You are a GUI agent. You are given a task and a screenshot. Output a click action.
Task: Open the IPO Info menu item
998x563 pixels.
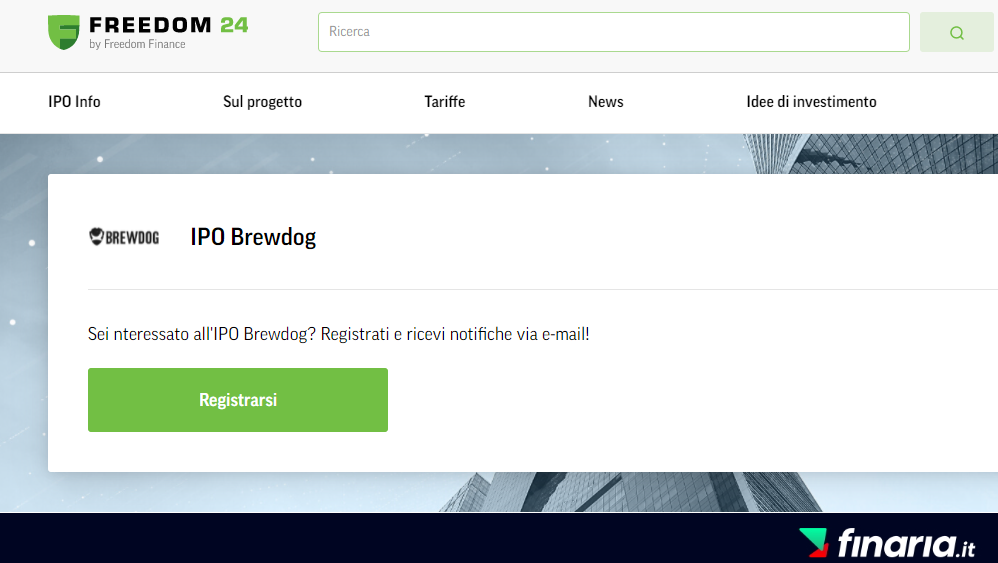74,102
